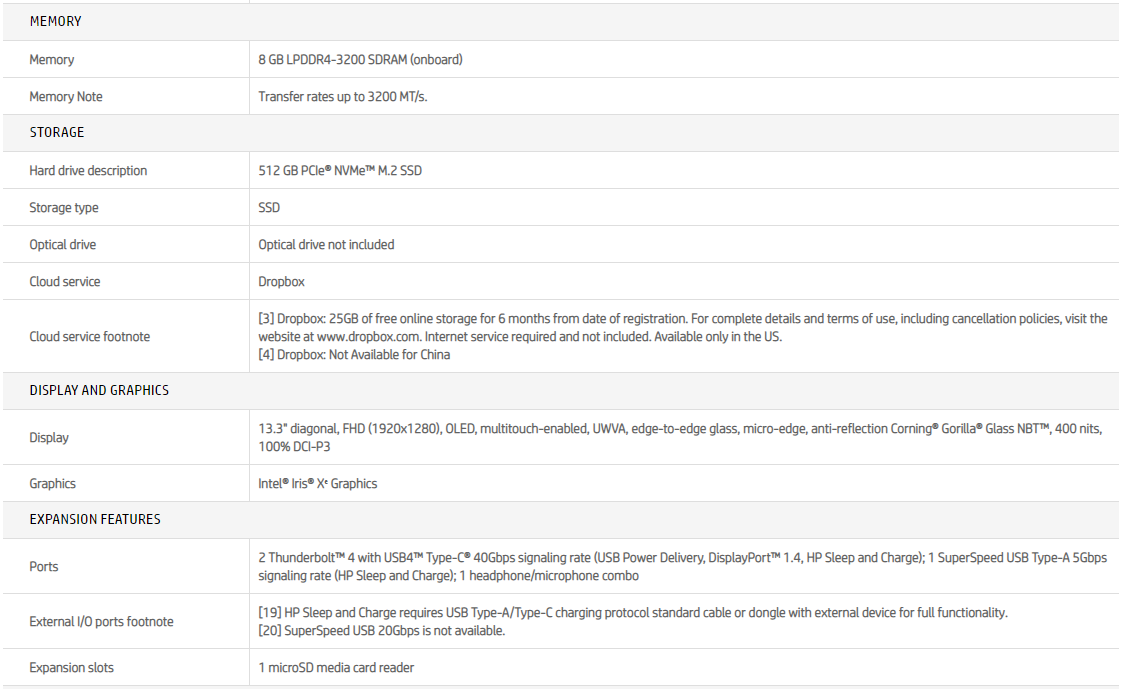The width and height of the screenshot is (1121, 689).
Task: Click the Memory Note row label
Action: (x=66, y=97)
